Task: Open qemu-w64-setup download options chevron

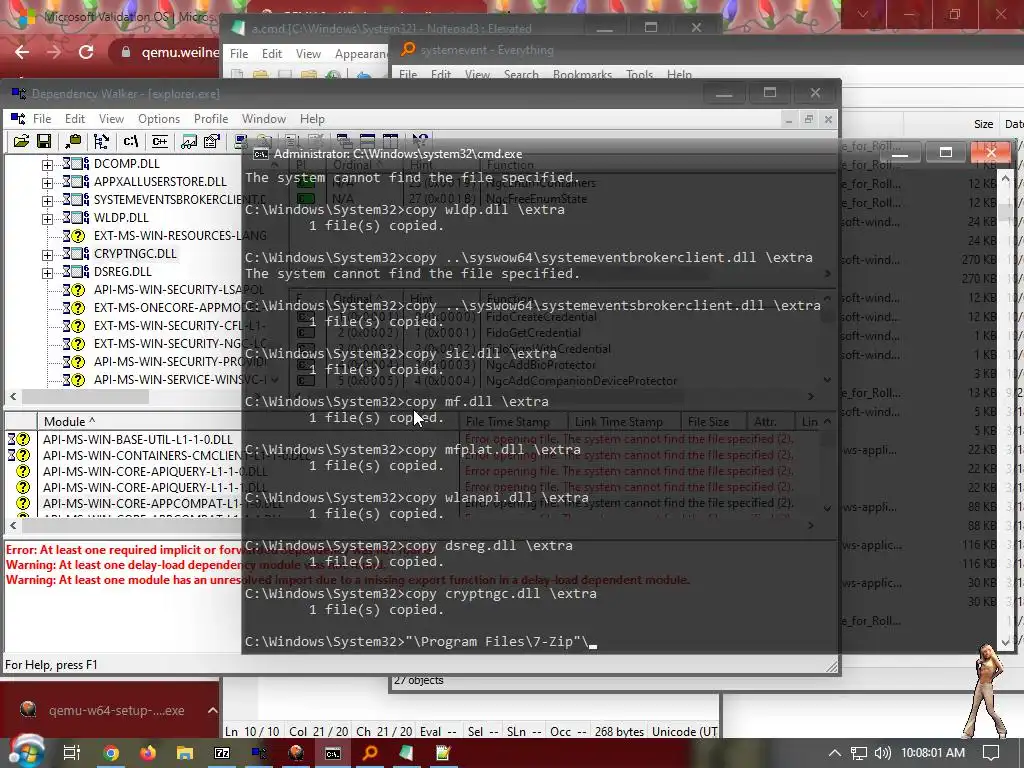Action: tap(212, 710)
